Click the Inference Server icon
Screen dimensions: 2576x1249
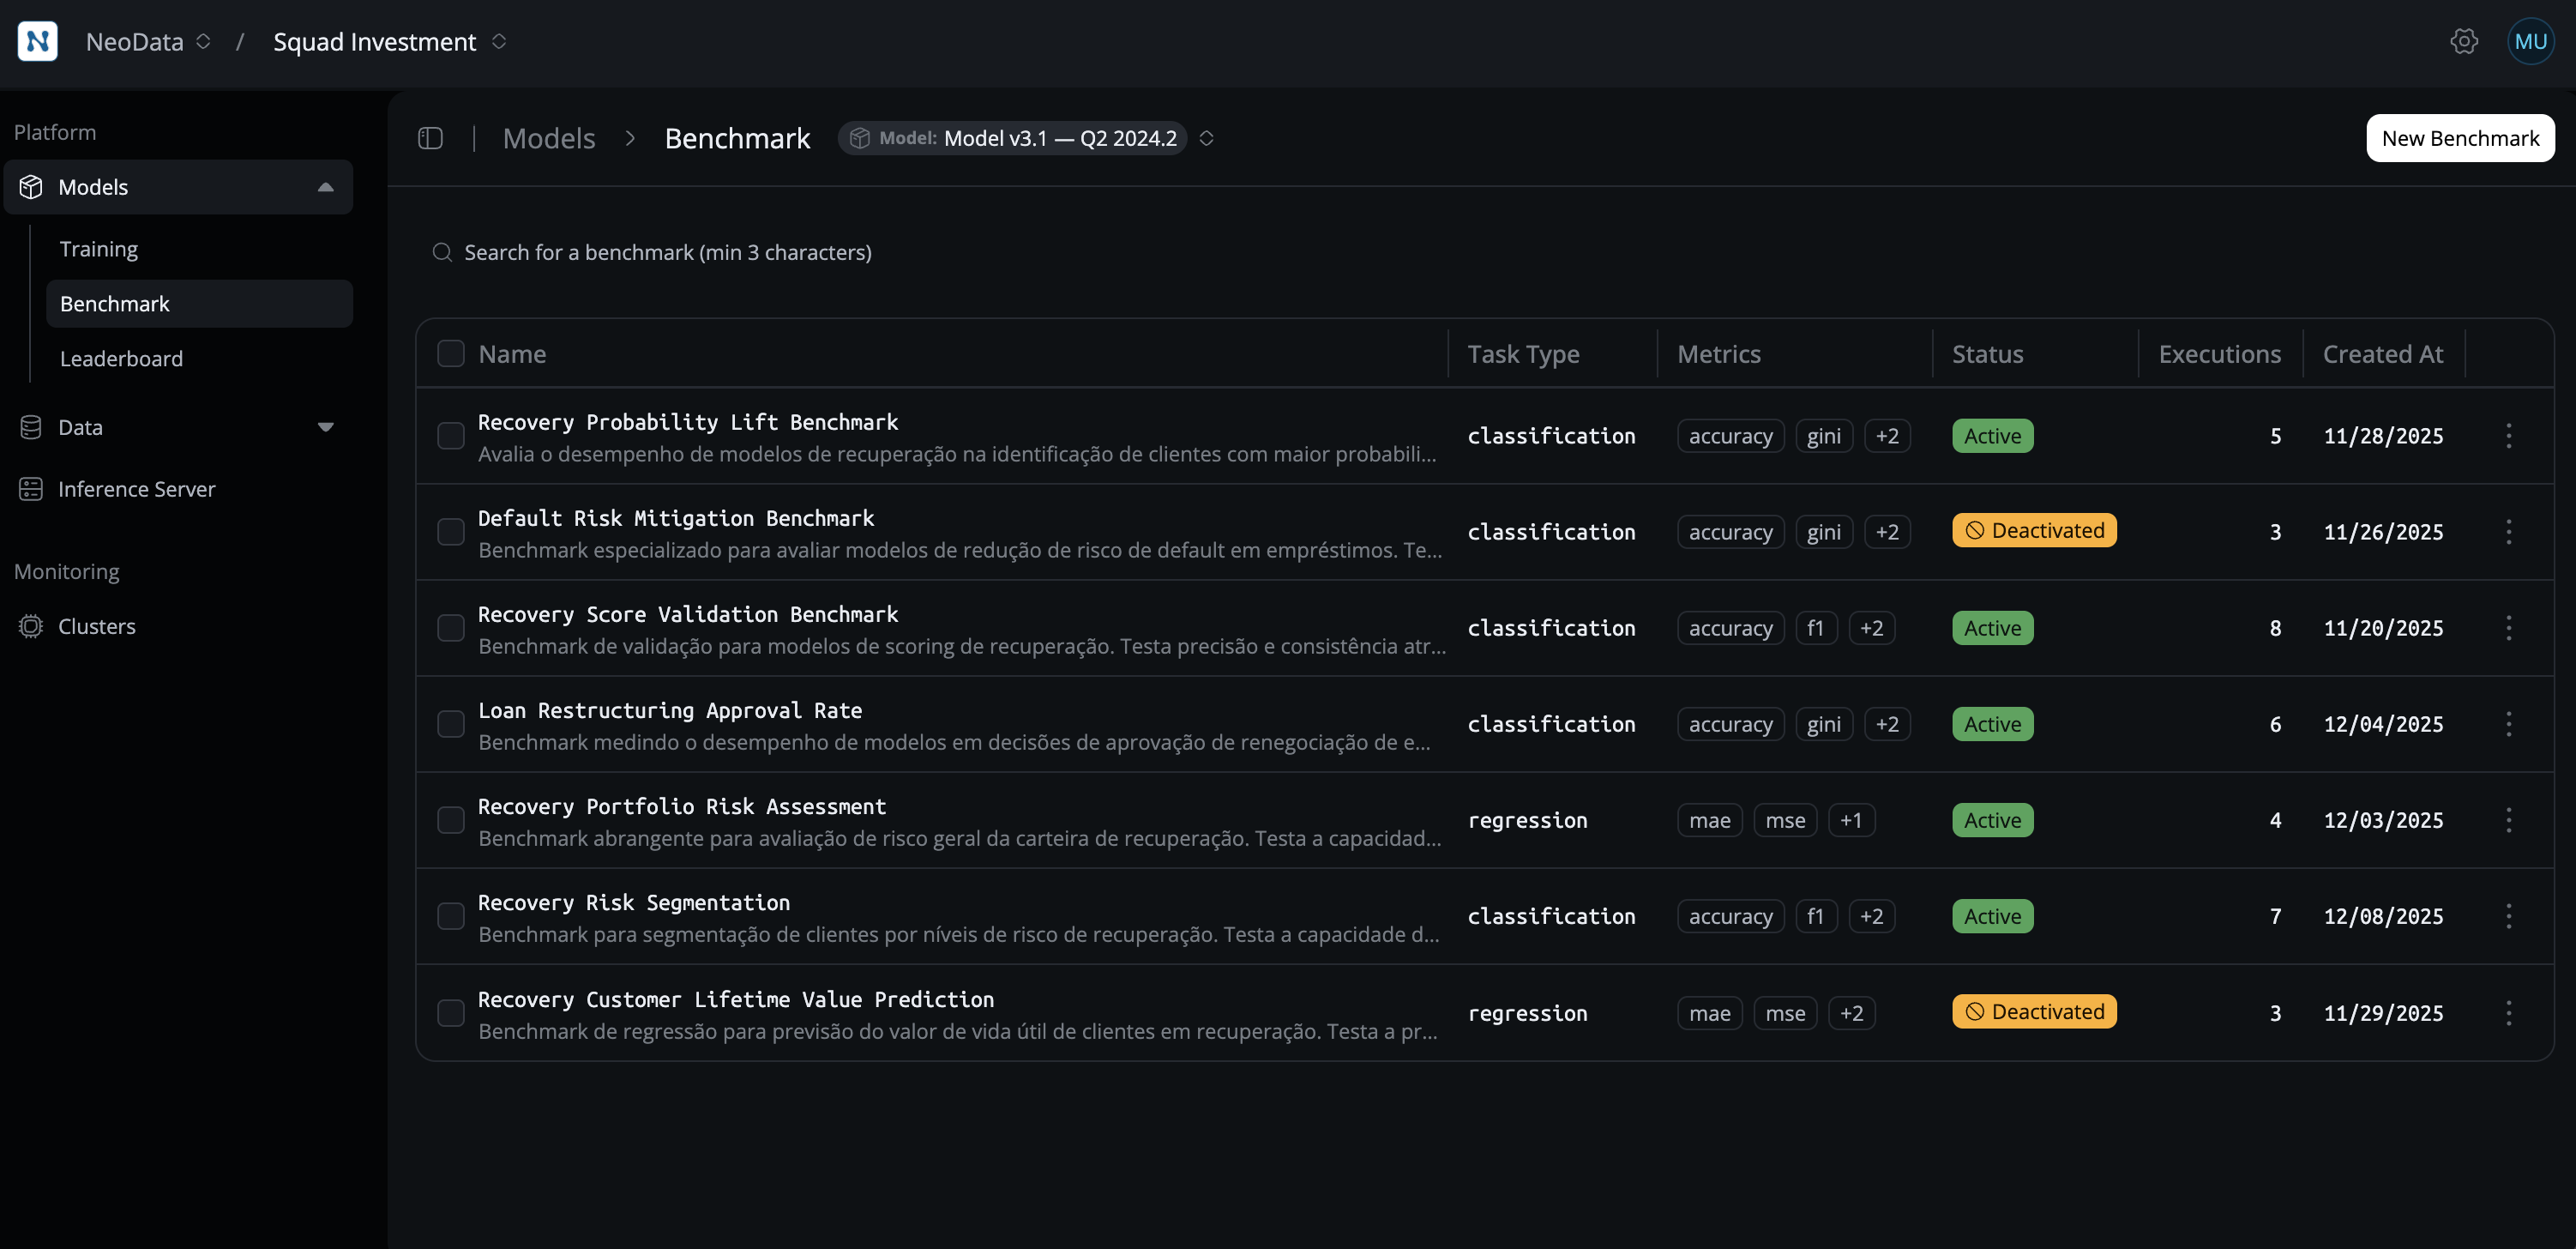click(x=31, y=489)
